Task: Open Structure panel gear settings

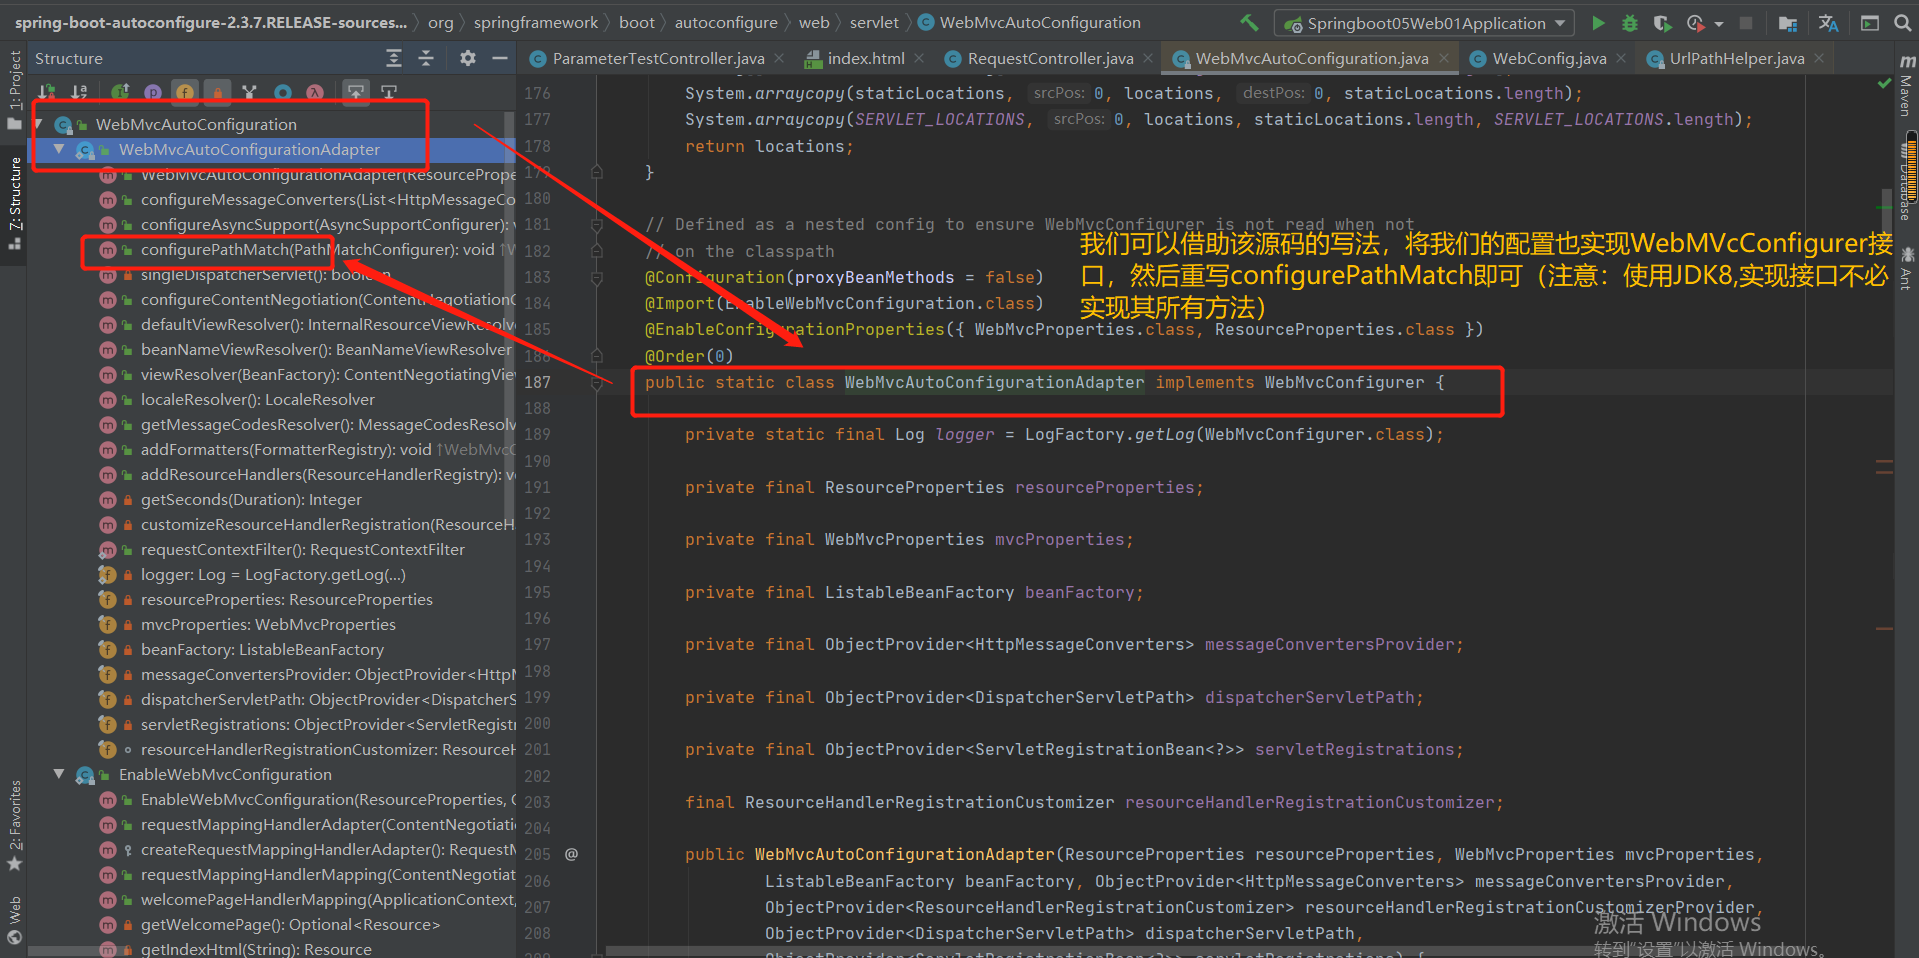Action: 468,58
